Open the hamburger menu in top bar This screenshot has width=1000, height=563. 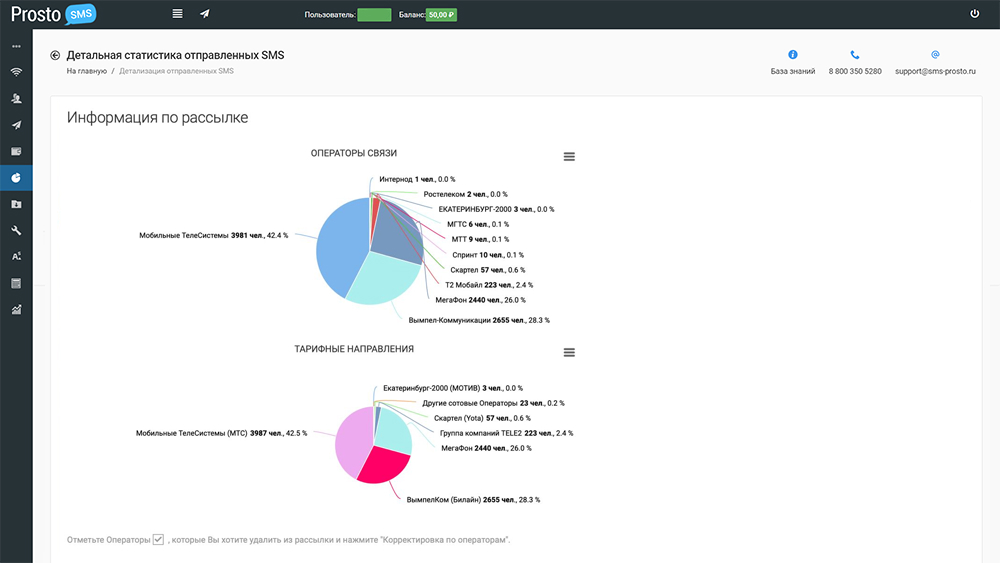(x=177, y=14)
